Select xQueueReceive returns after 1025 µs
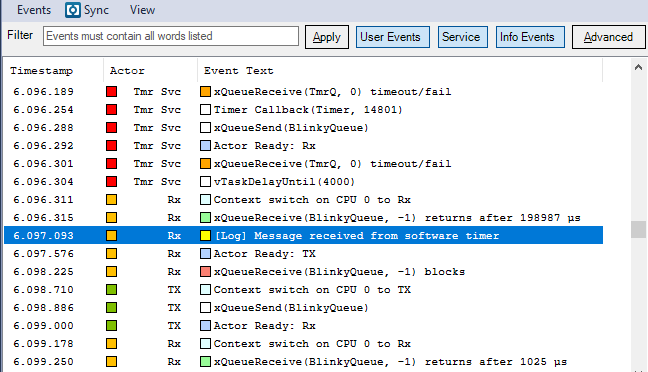 point(391,362)
